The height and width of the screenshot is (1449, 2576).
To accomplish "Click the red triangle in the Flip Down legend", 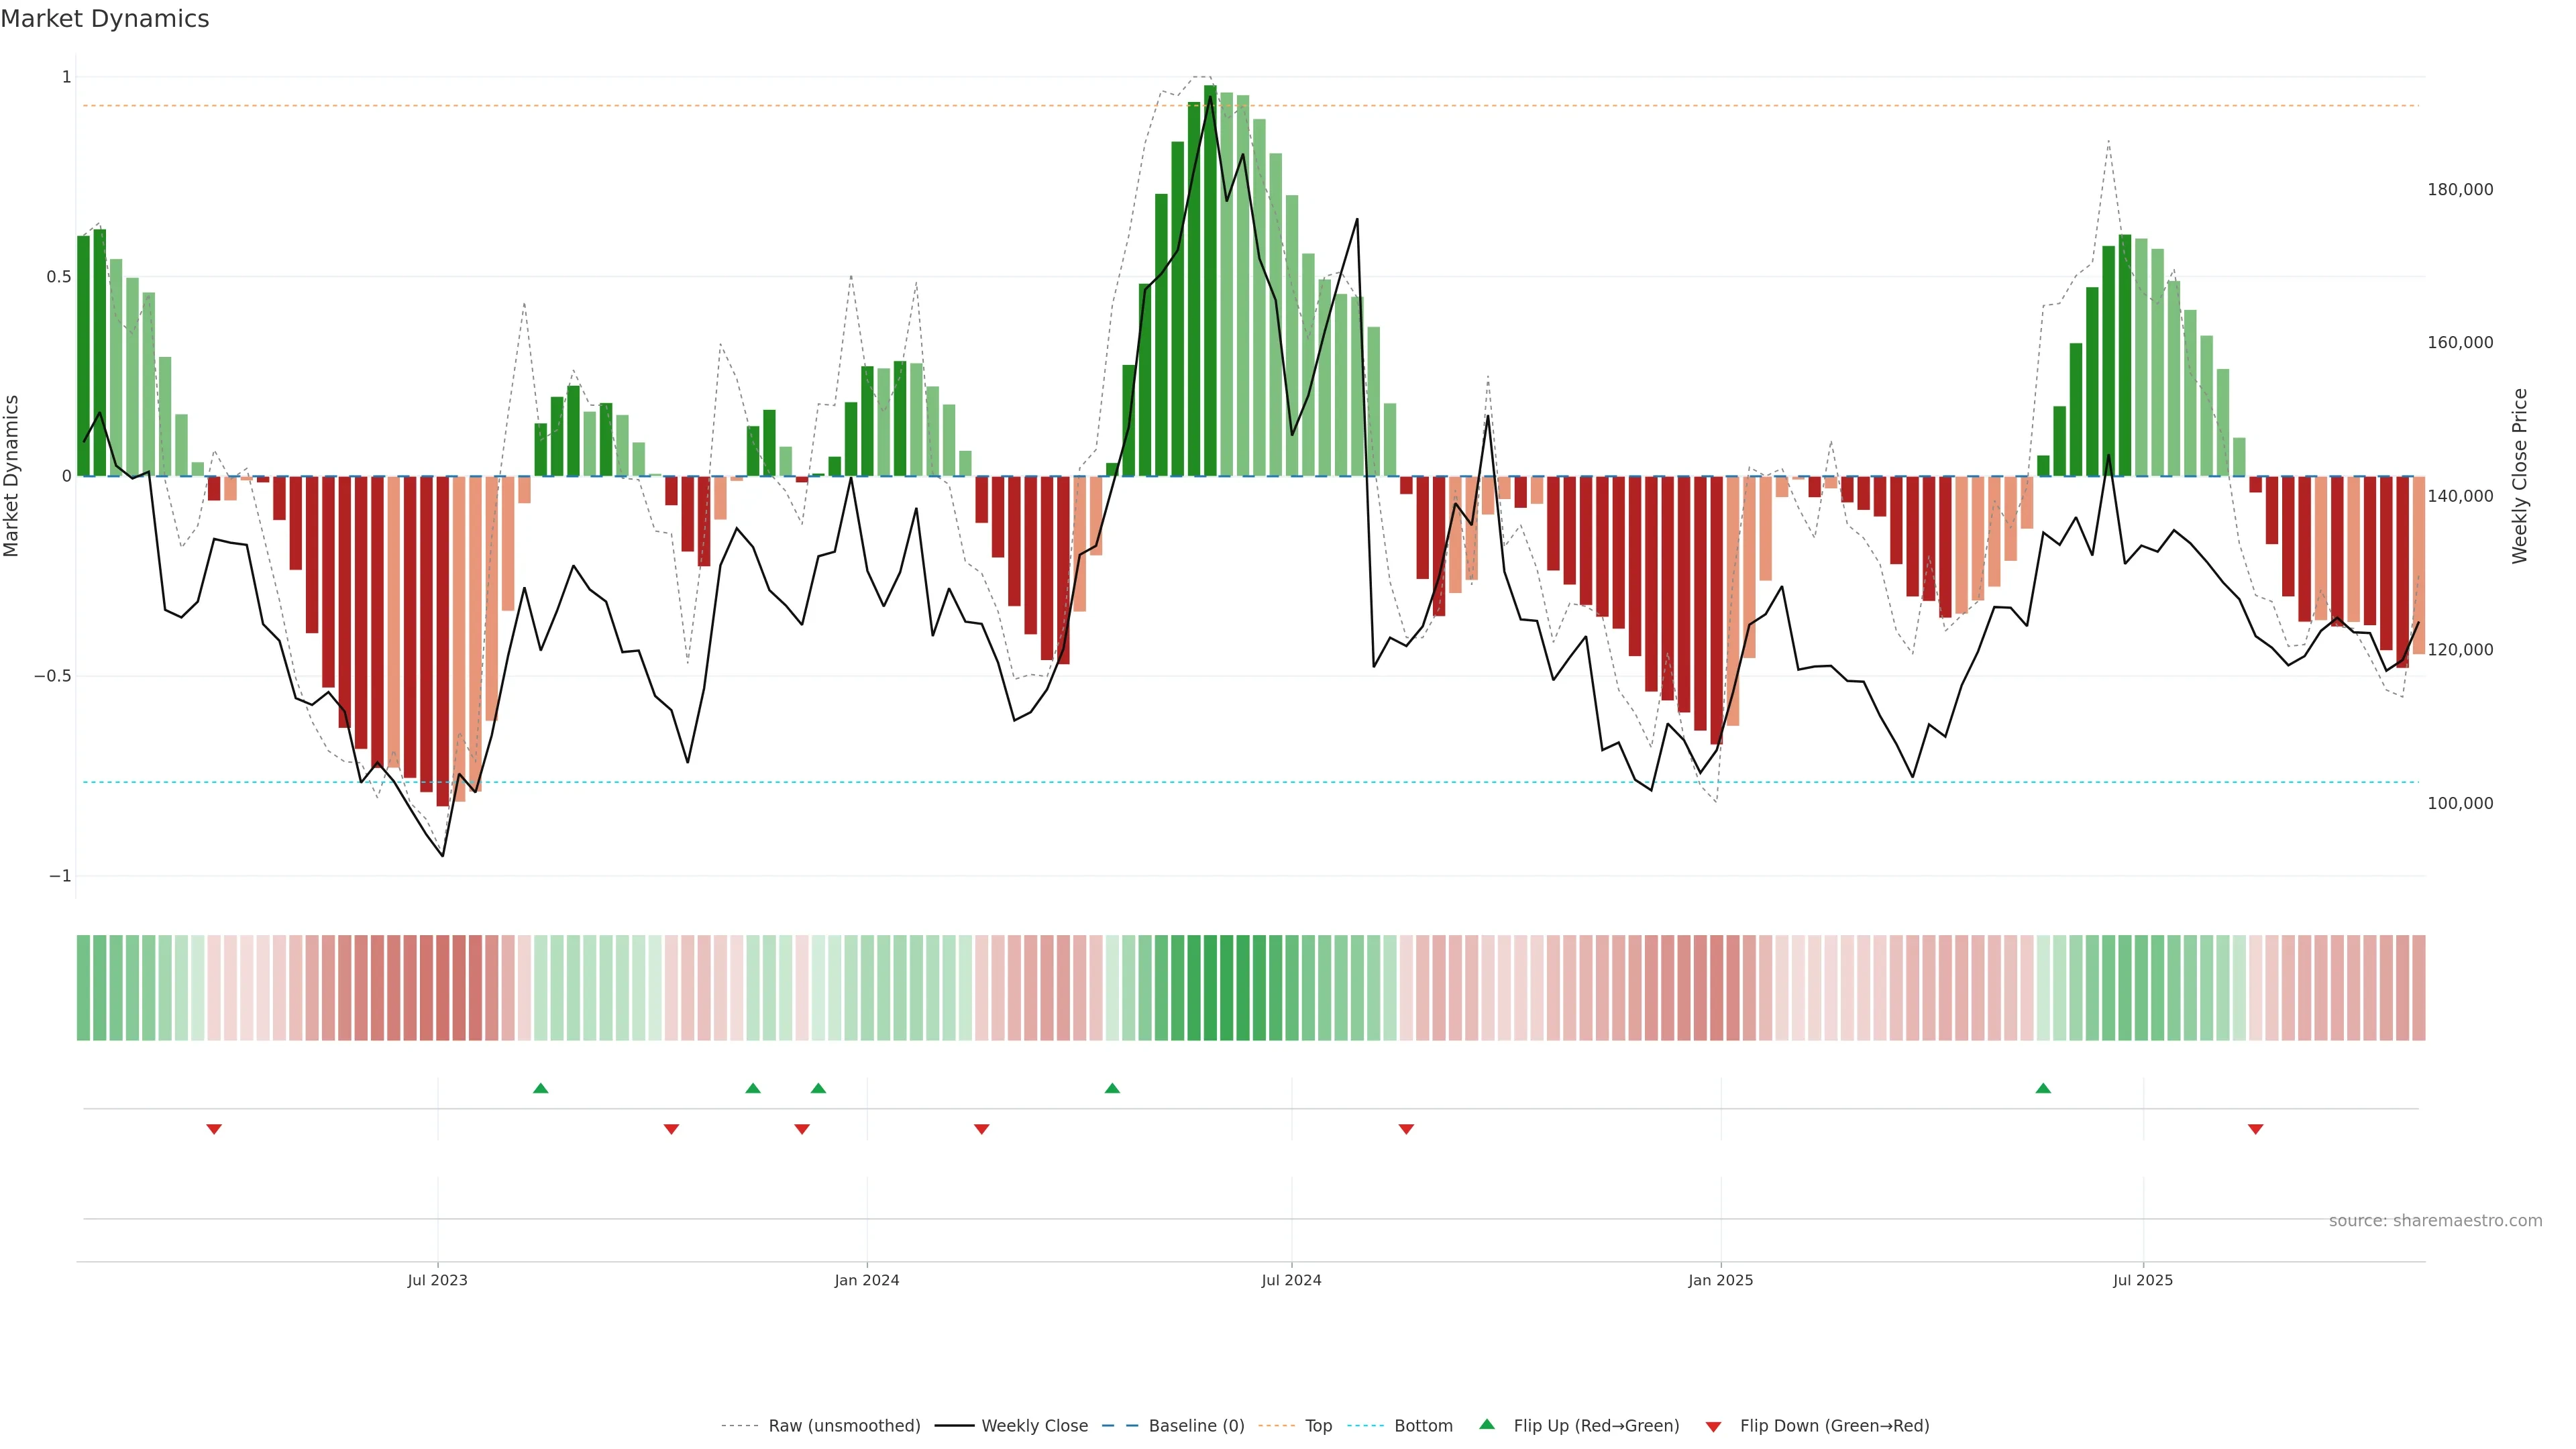I will (1713, 1427).
